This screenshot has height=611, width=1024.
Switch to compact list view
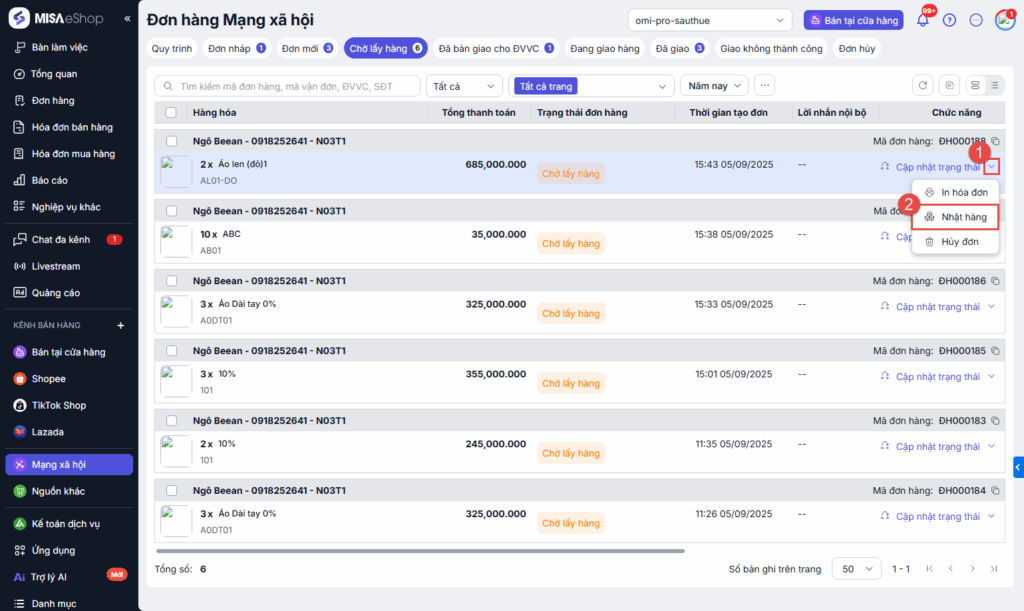click(x=994, y=86)
